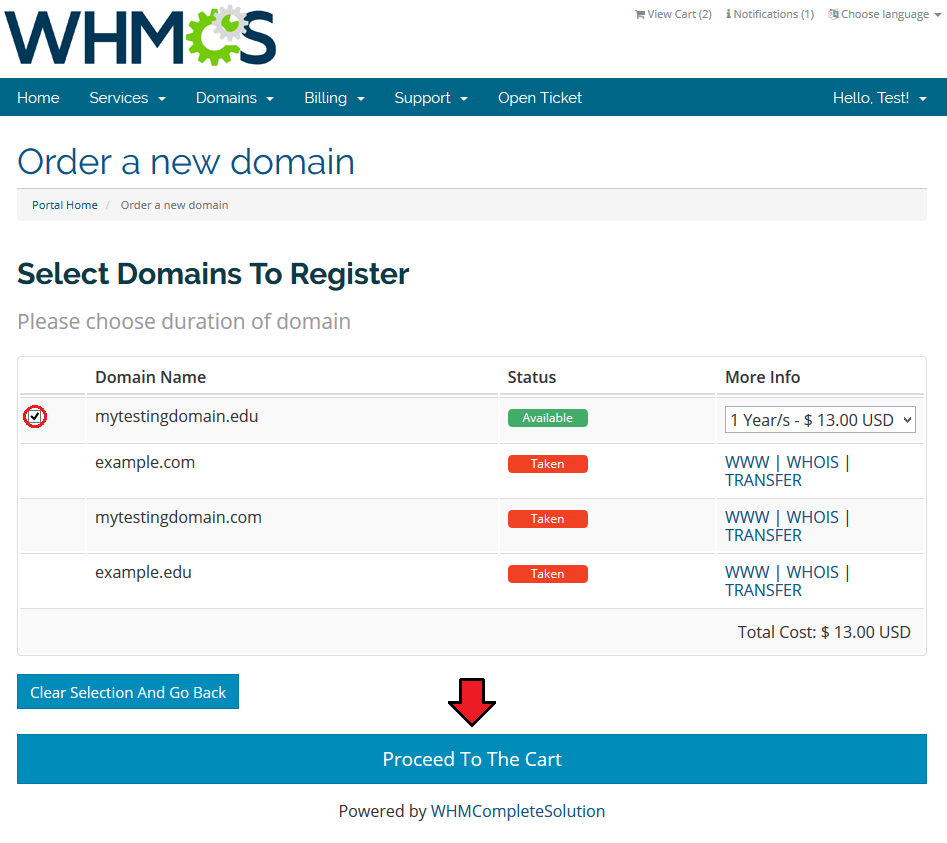This screenshot has height=843, width=947.
Task: Click the WHMCS logo
Action: coord(140,35)
